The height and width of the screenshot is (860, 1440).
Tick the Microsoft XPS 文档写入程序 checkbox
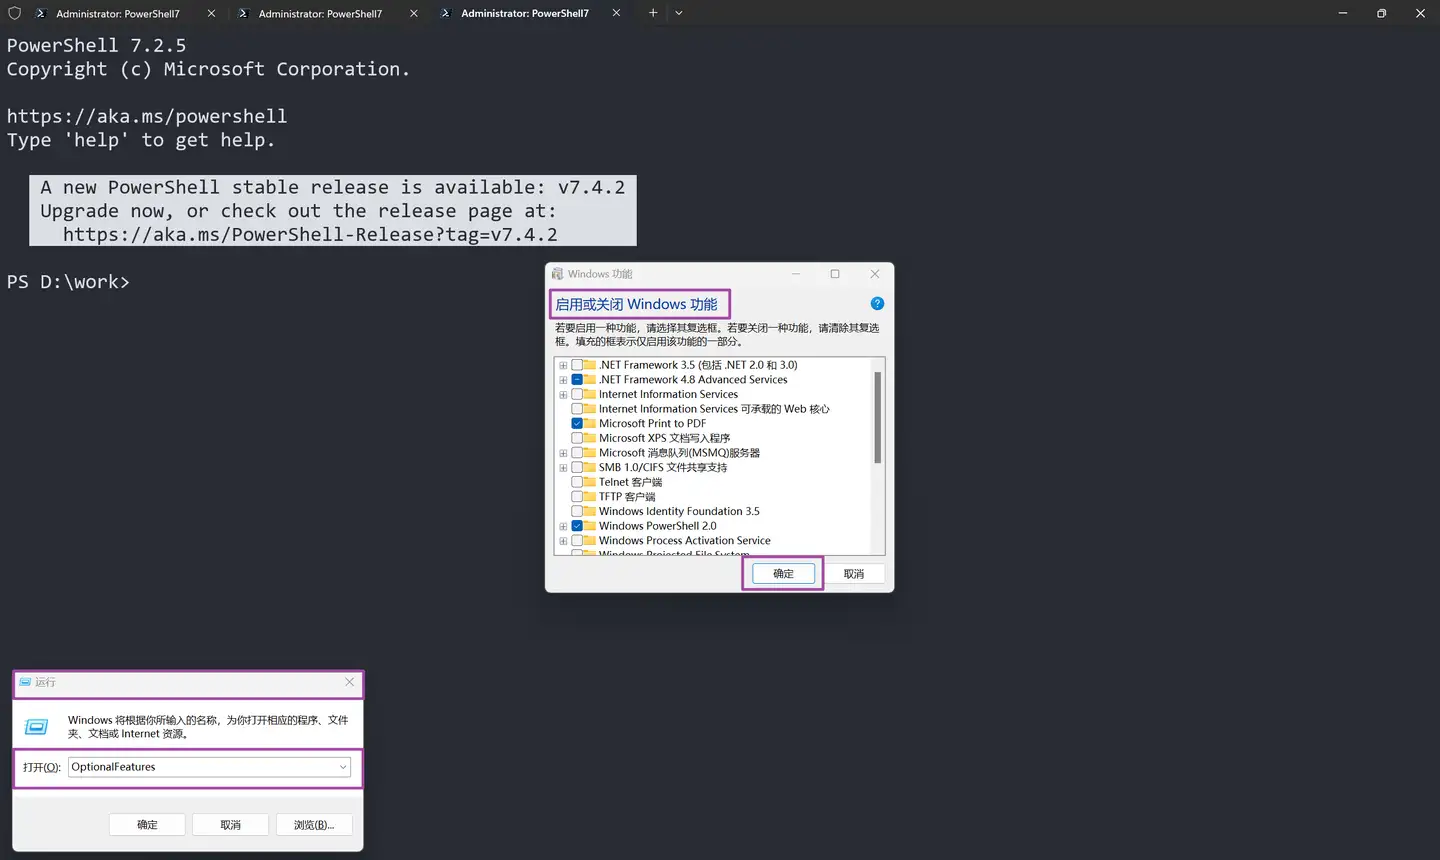[x=577, y=438]
